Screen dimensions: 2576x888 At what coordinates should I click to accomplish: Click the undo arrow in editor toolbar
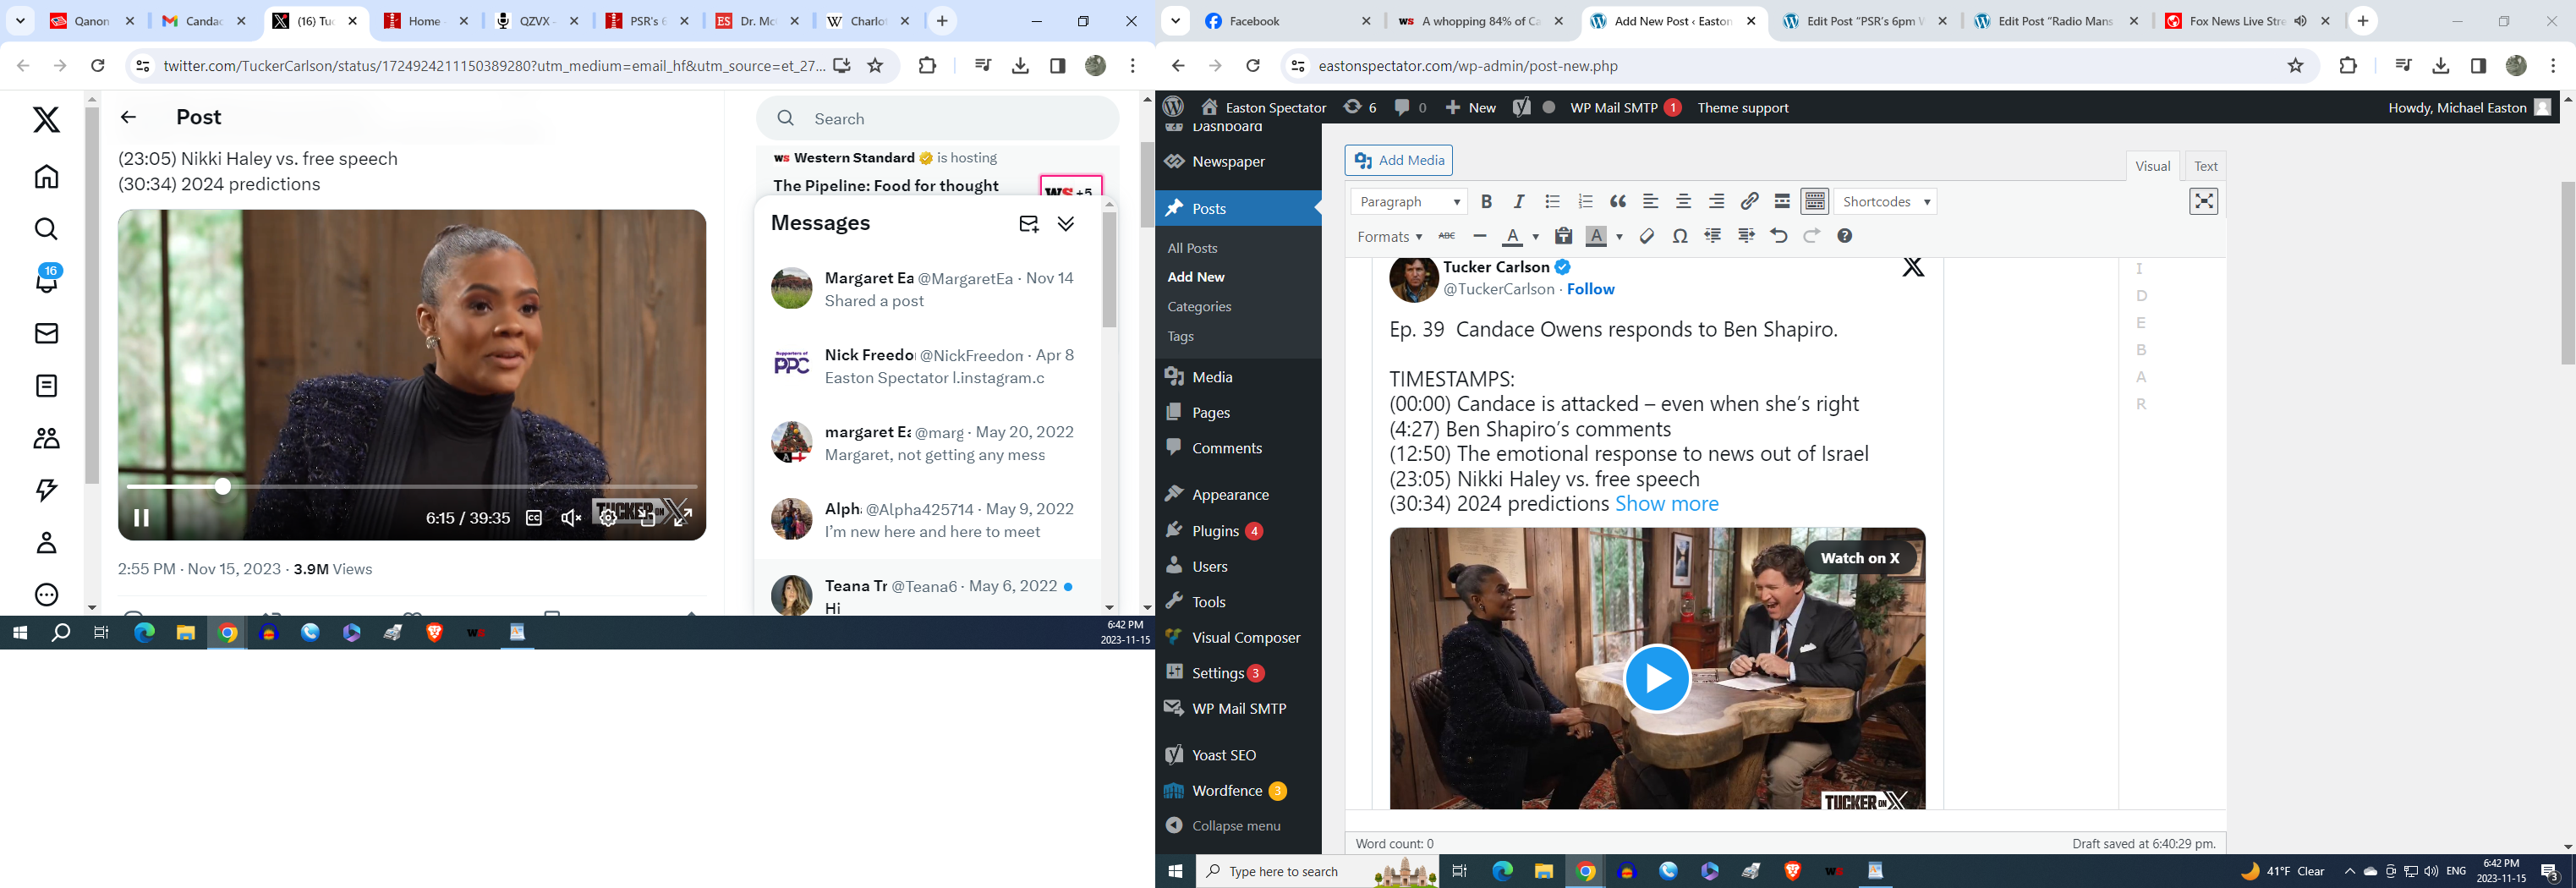click(1778, 237)
